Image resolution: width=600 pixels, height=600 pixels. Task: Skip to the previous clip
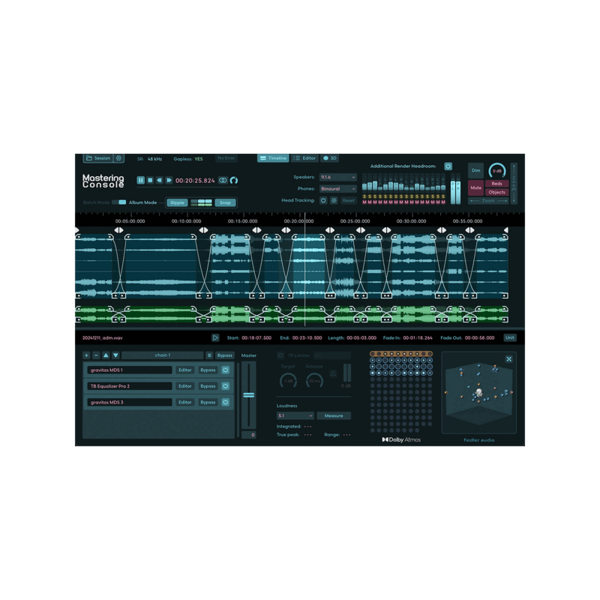click(160, 180)
